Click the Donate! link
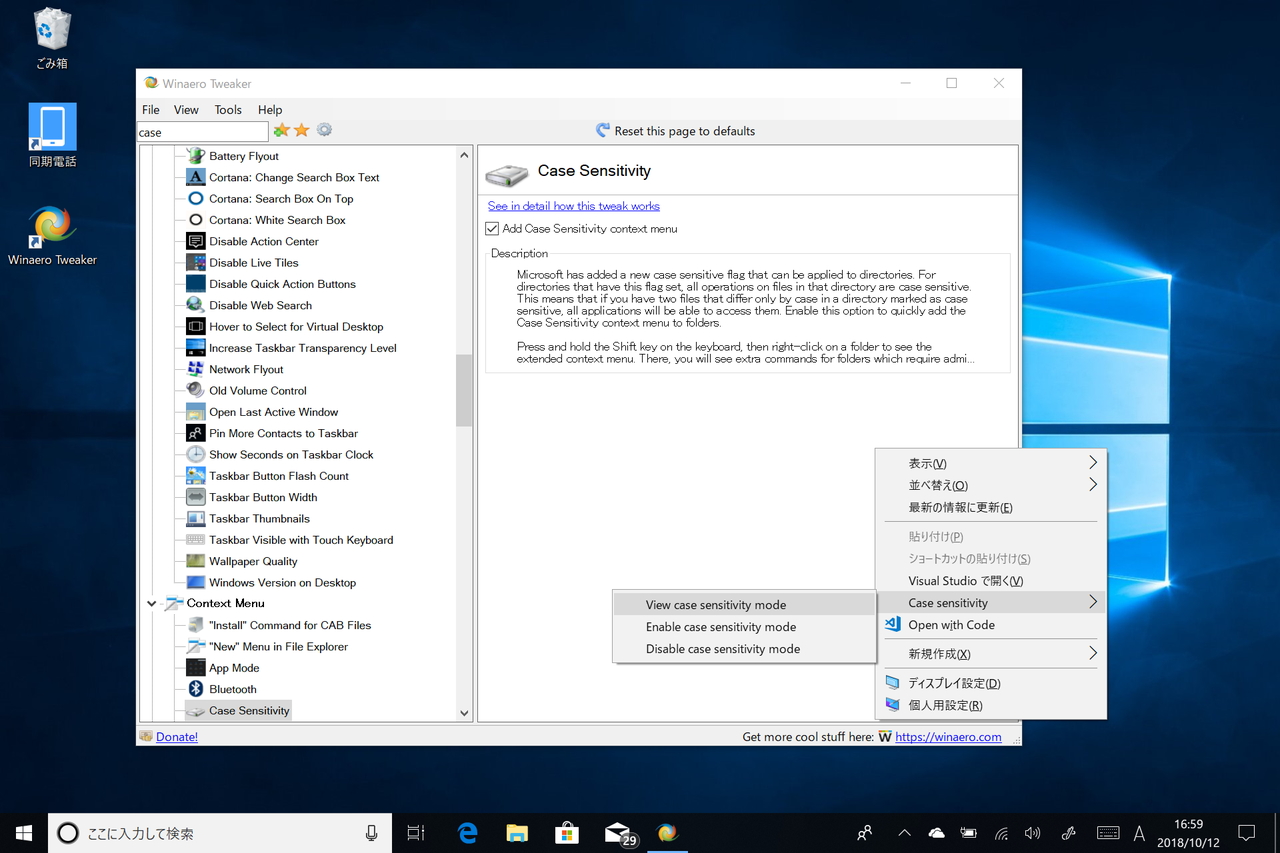 tap(177, 737)
